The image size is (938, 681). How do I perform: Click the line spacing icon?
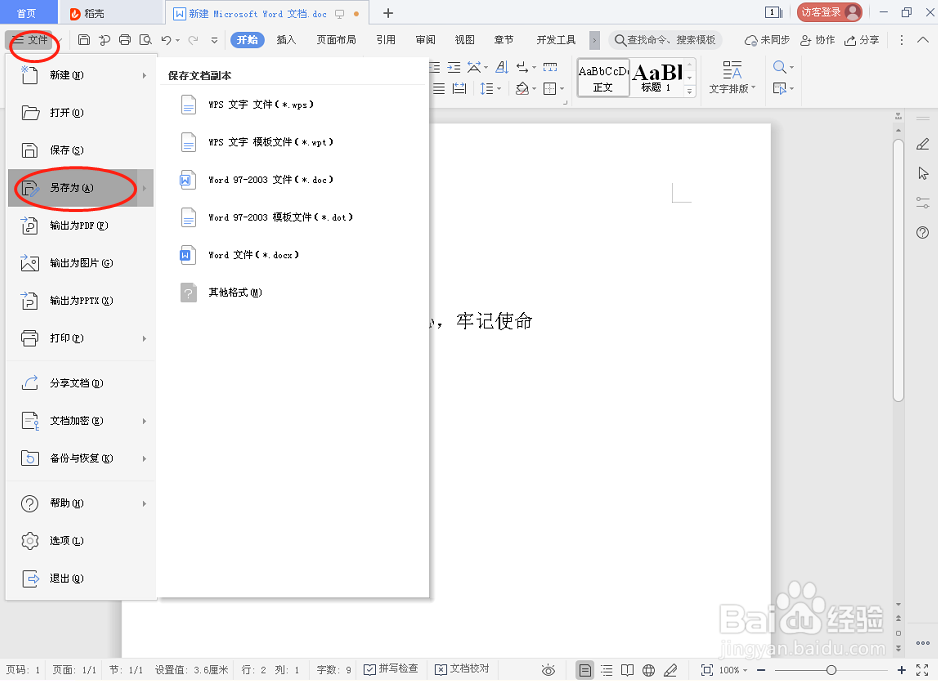pyautogui.click(x=487, y=89)
